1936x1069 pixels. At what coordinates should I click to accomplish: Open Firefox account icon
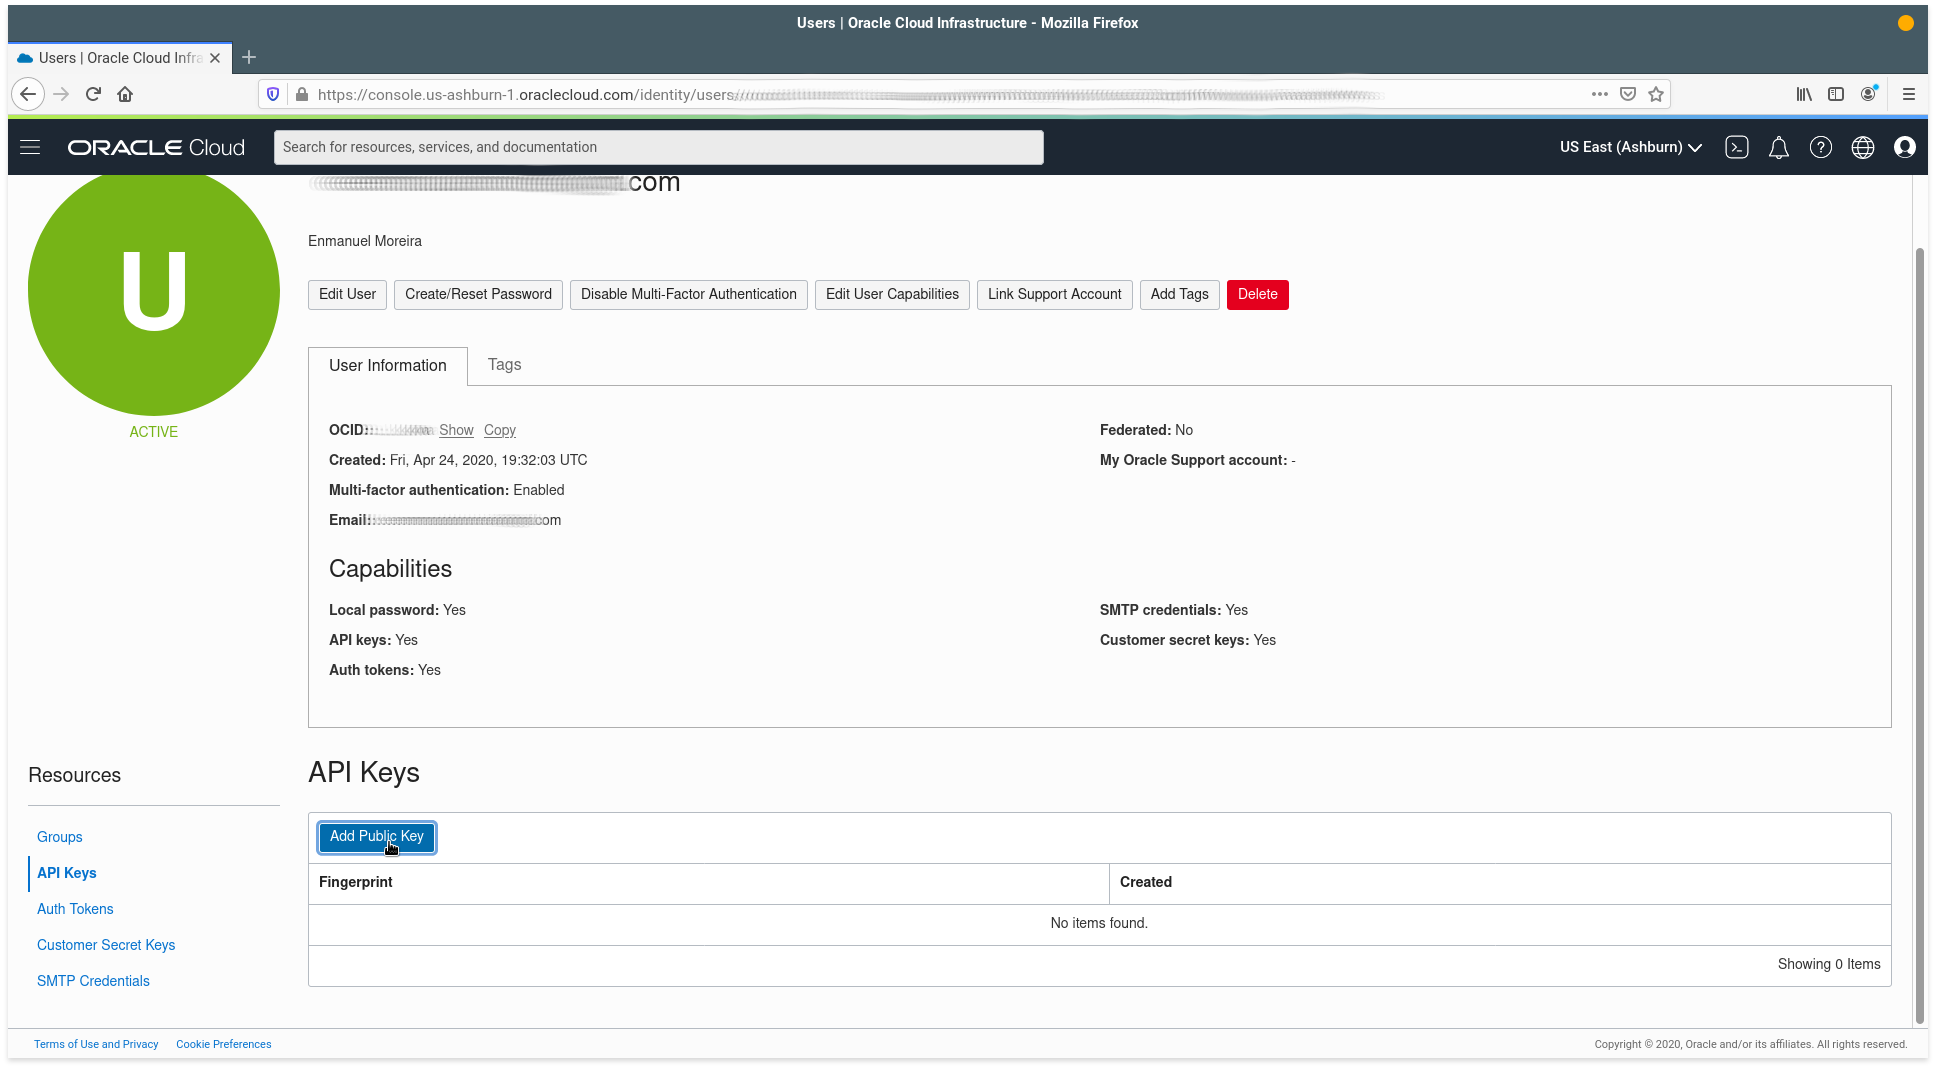tap(1869, 94)
